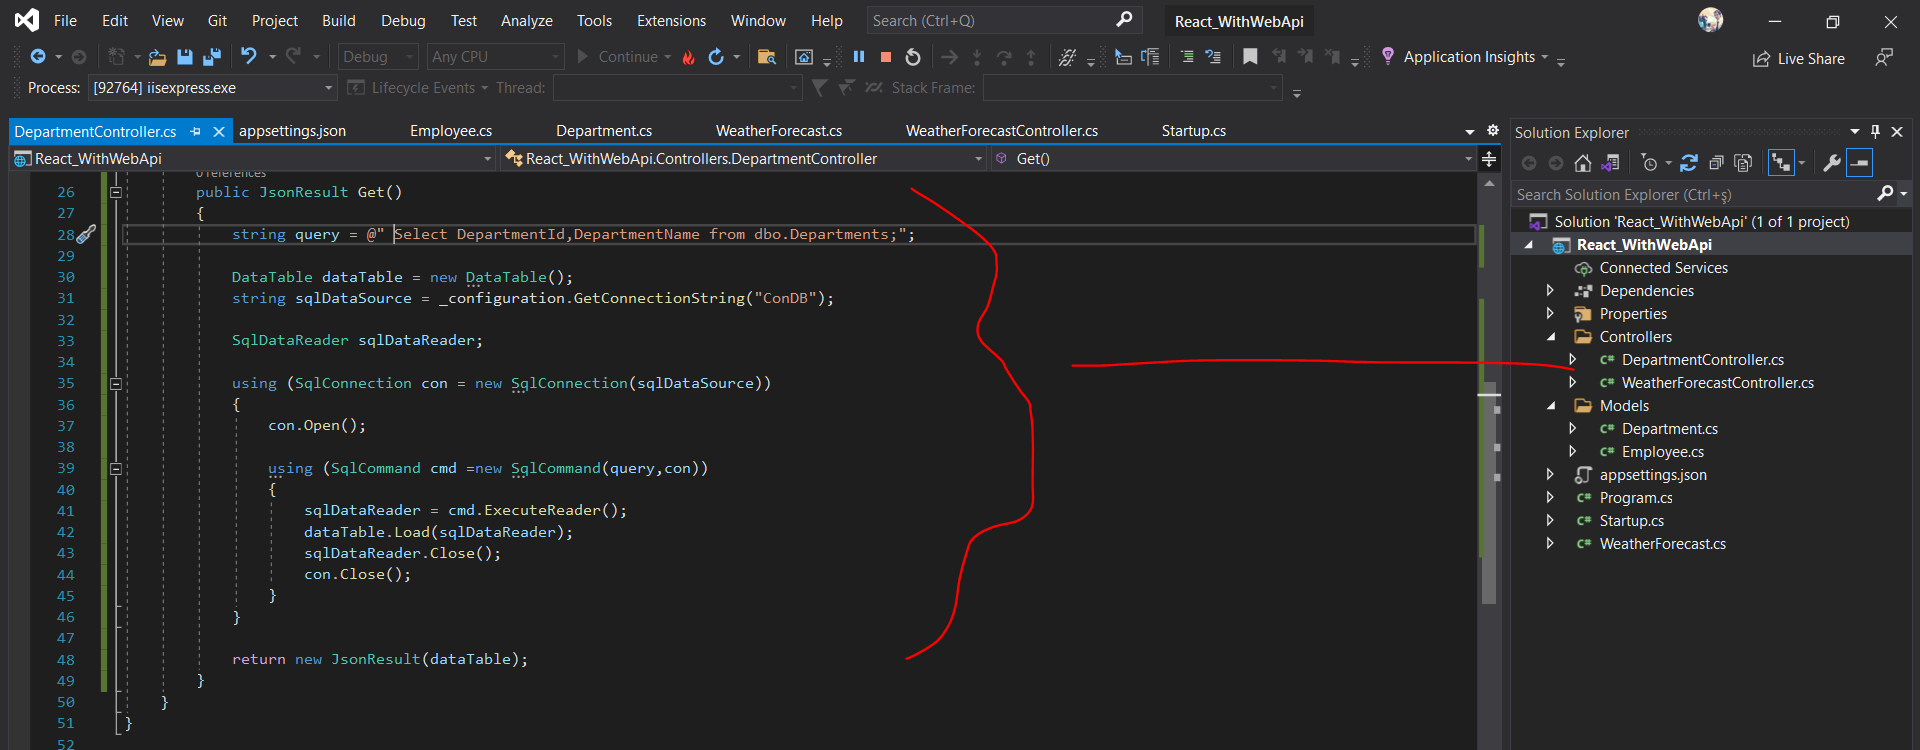Toggle the Preview Selected Items button
The image size is (1920, 750).
[1859, 163]
